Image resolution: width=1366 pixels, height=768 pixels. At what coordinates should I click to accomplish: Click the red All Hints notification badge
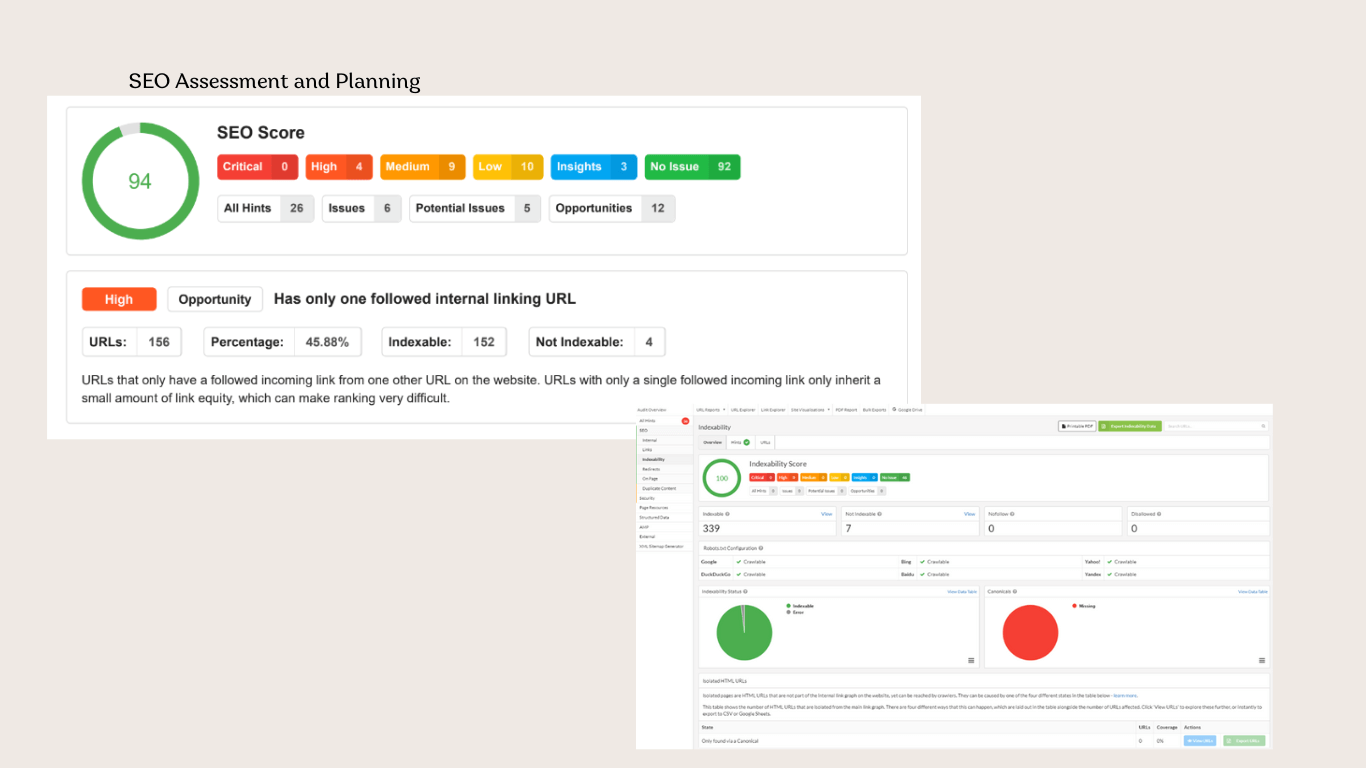(x=685, y=421)
